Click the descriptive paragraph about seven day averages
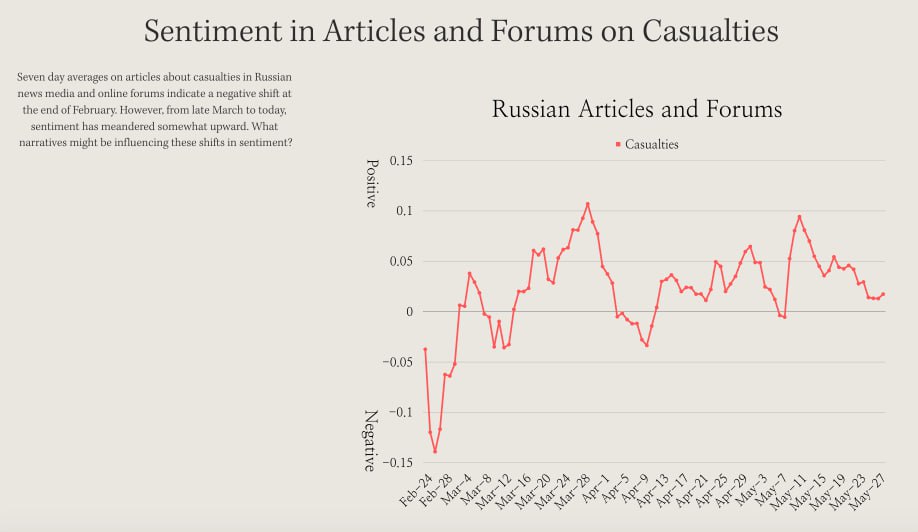 tap(155, 109)
